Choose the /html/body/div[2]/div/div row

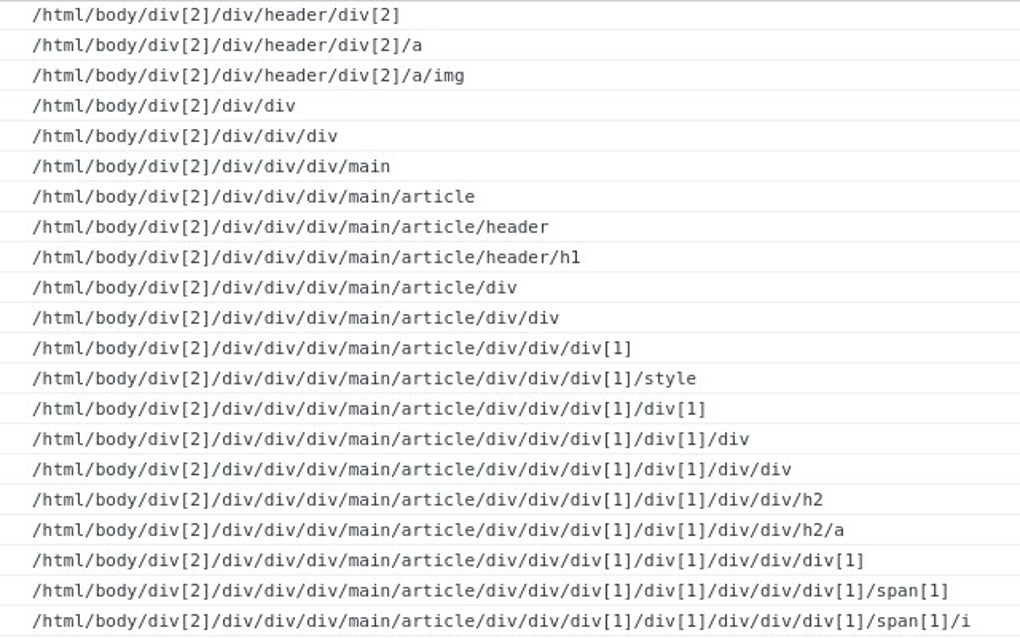click(510, 105)
